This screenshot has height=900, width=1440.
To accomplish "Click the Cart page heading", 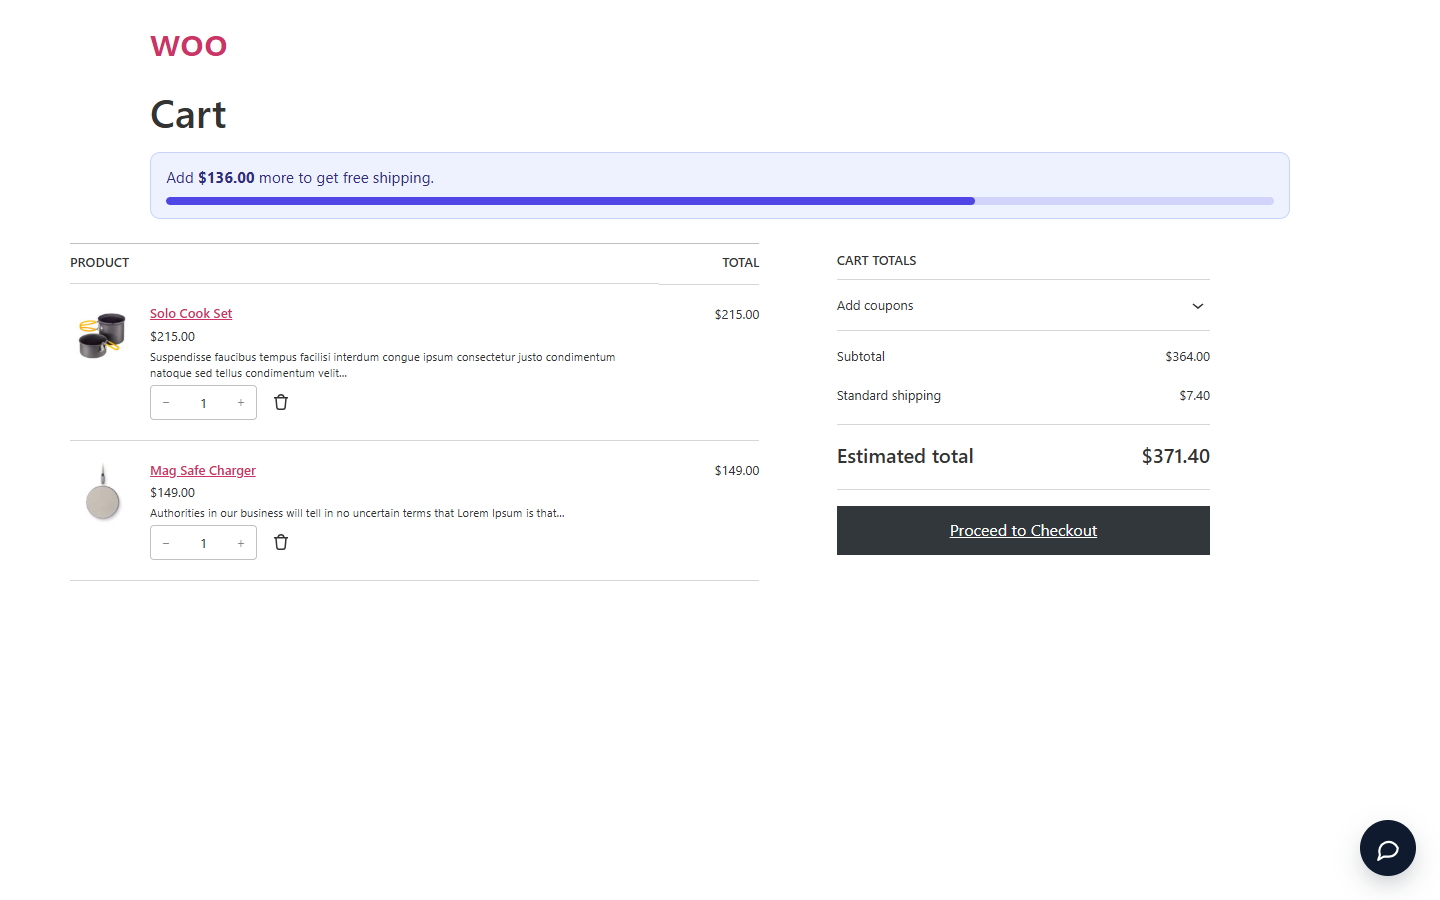I will coord(188,115).
